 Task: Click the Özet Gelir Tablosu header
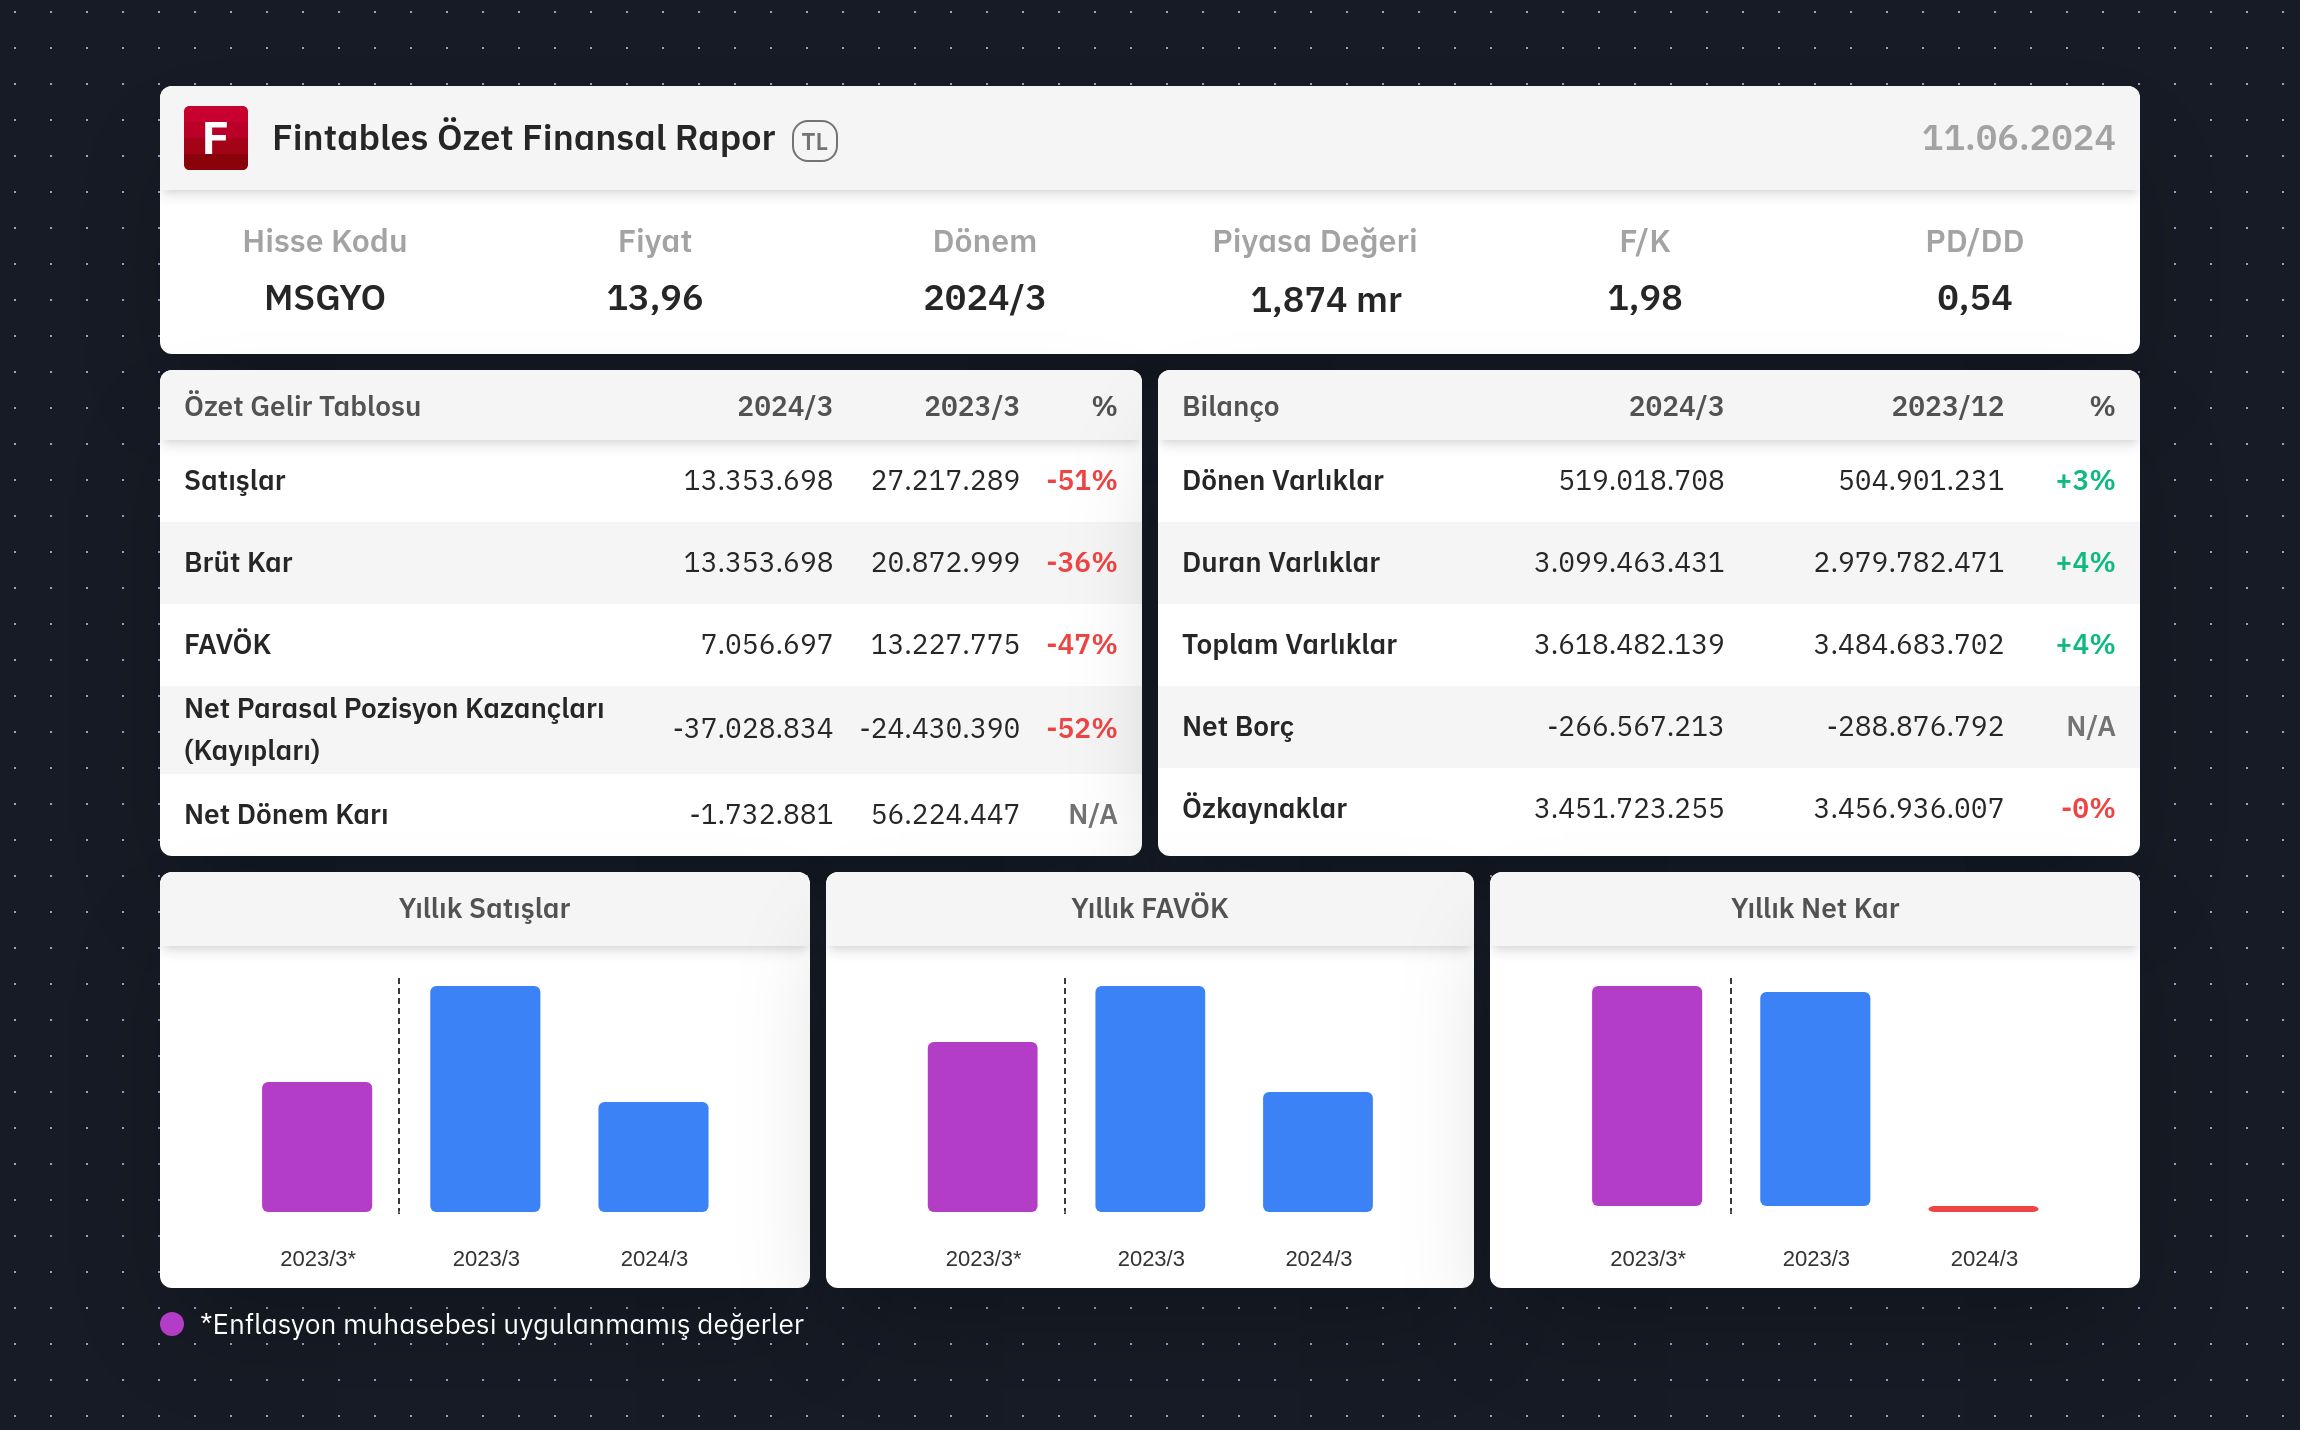click(x=302, y=407)
